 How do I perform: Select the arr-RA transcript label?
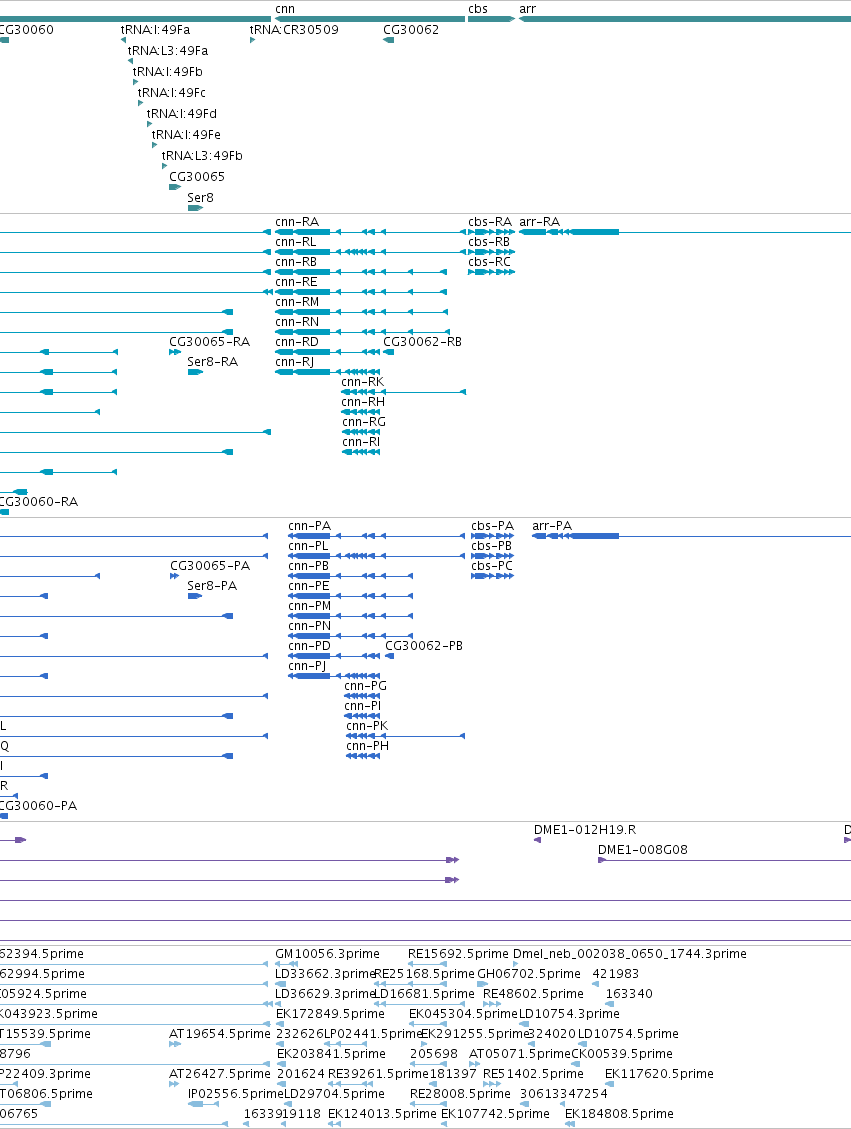click(539, 222)
